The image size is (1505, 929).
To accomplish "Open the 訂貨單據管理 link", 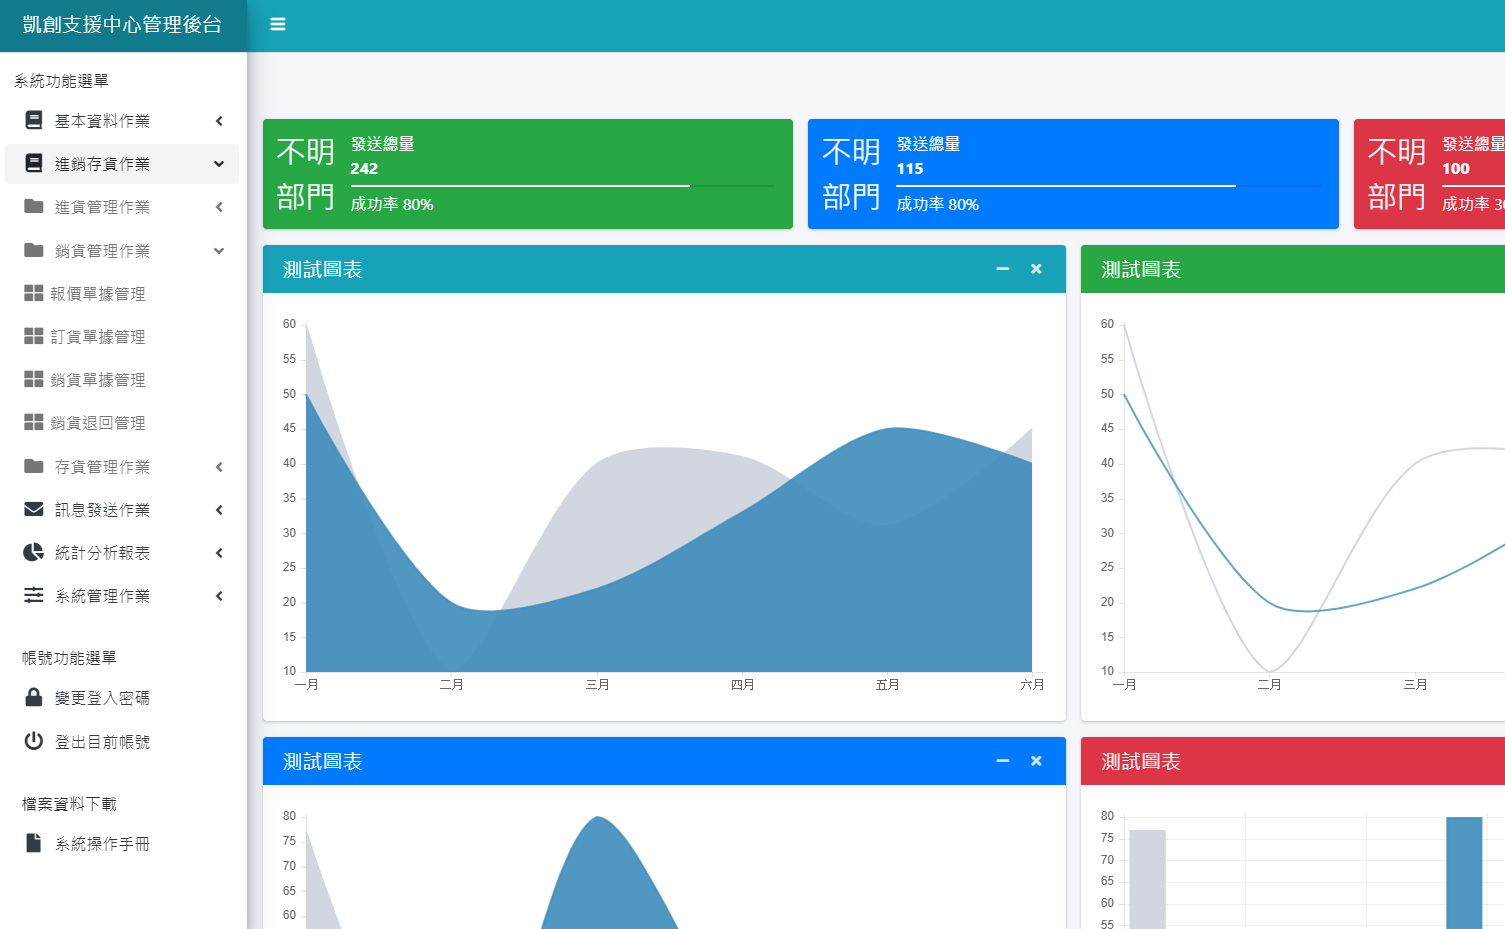I will pos(98,337).
